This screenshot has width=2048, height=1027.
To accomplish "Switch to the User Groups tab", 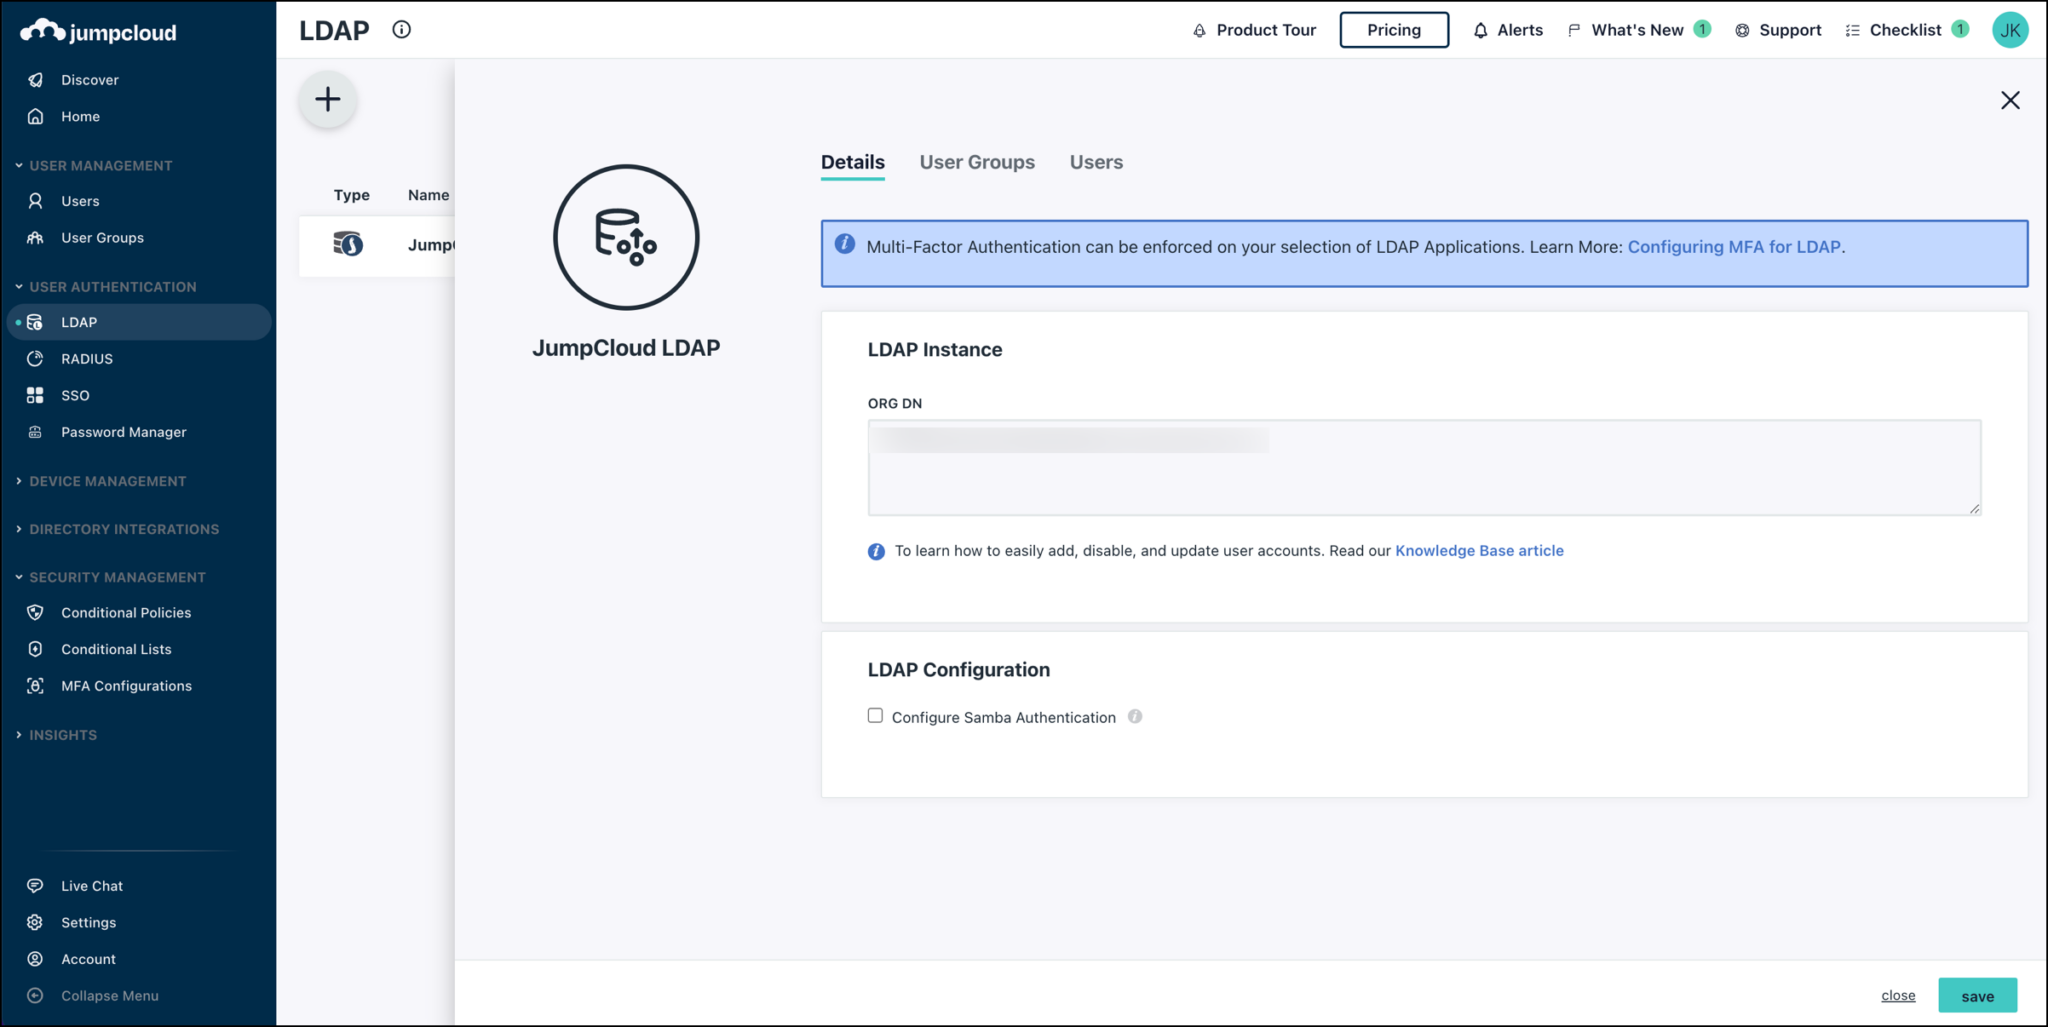I will pyautogui.click(x=977, y=162).
